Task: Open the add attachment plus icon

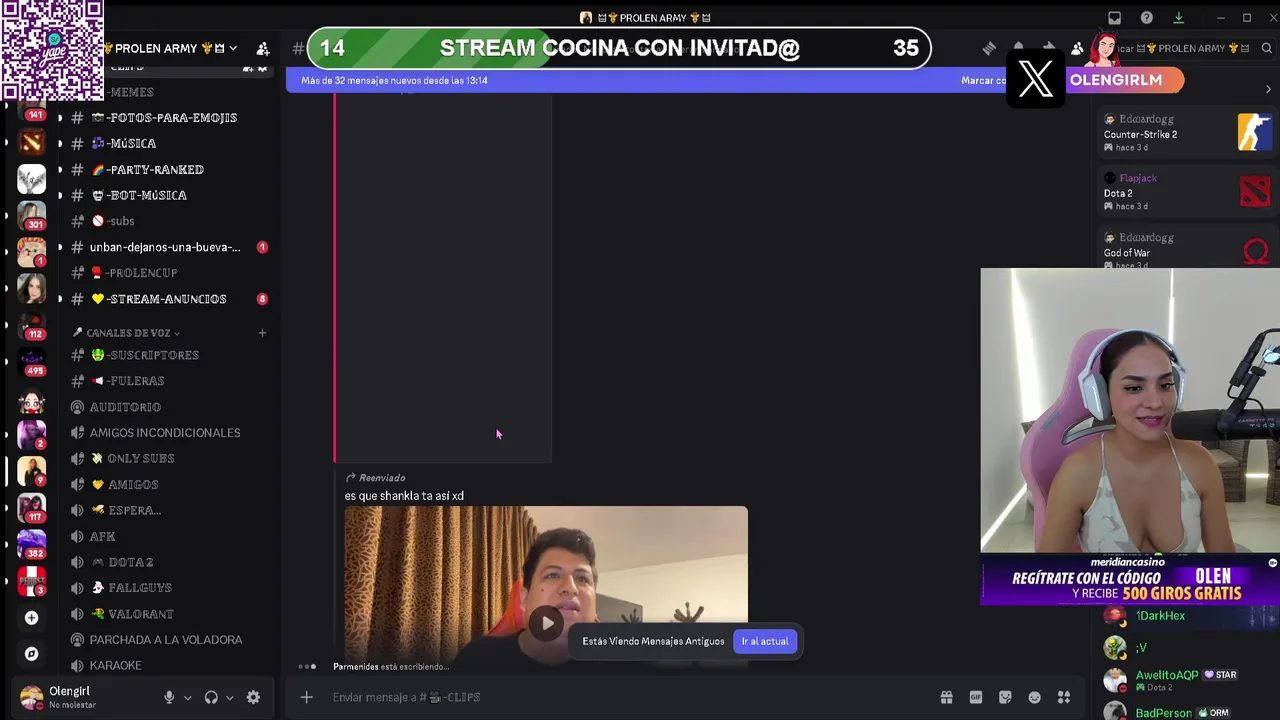Action: [x=307, y=697]
